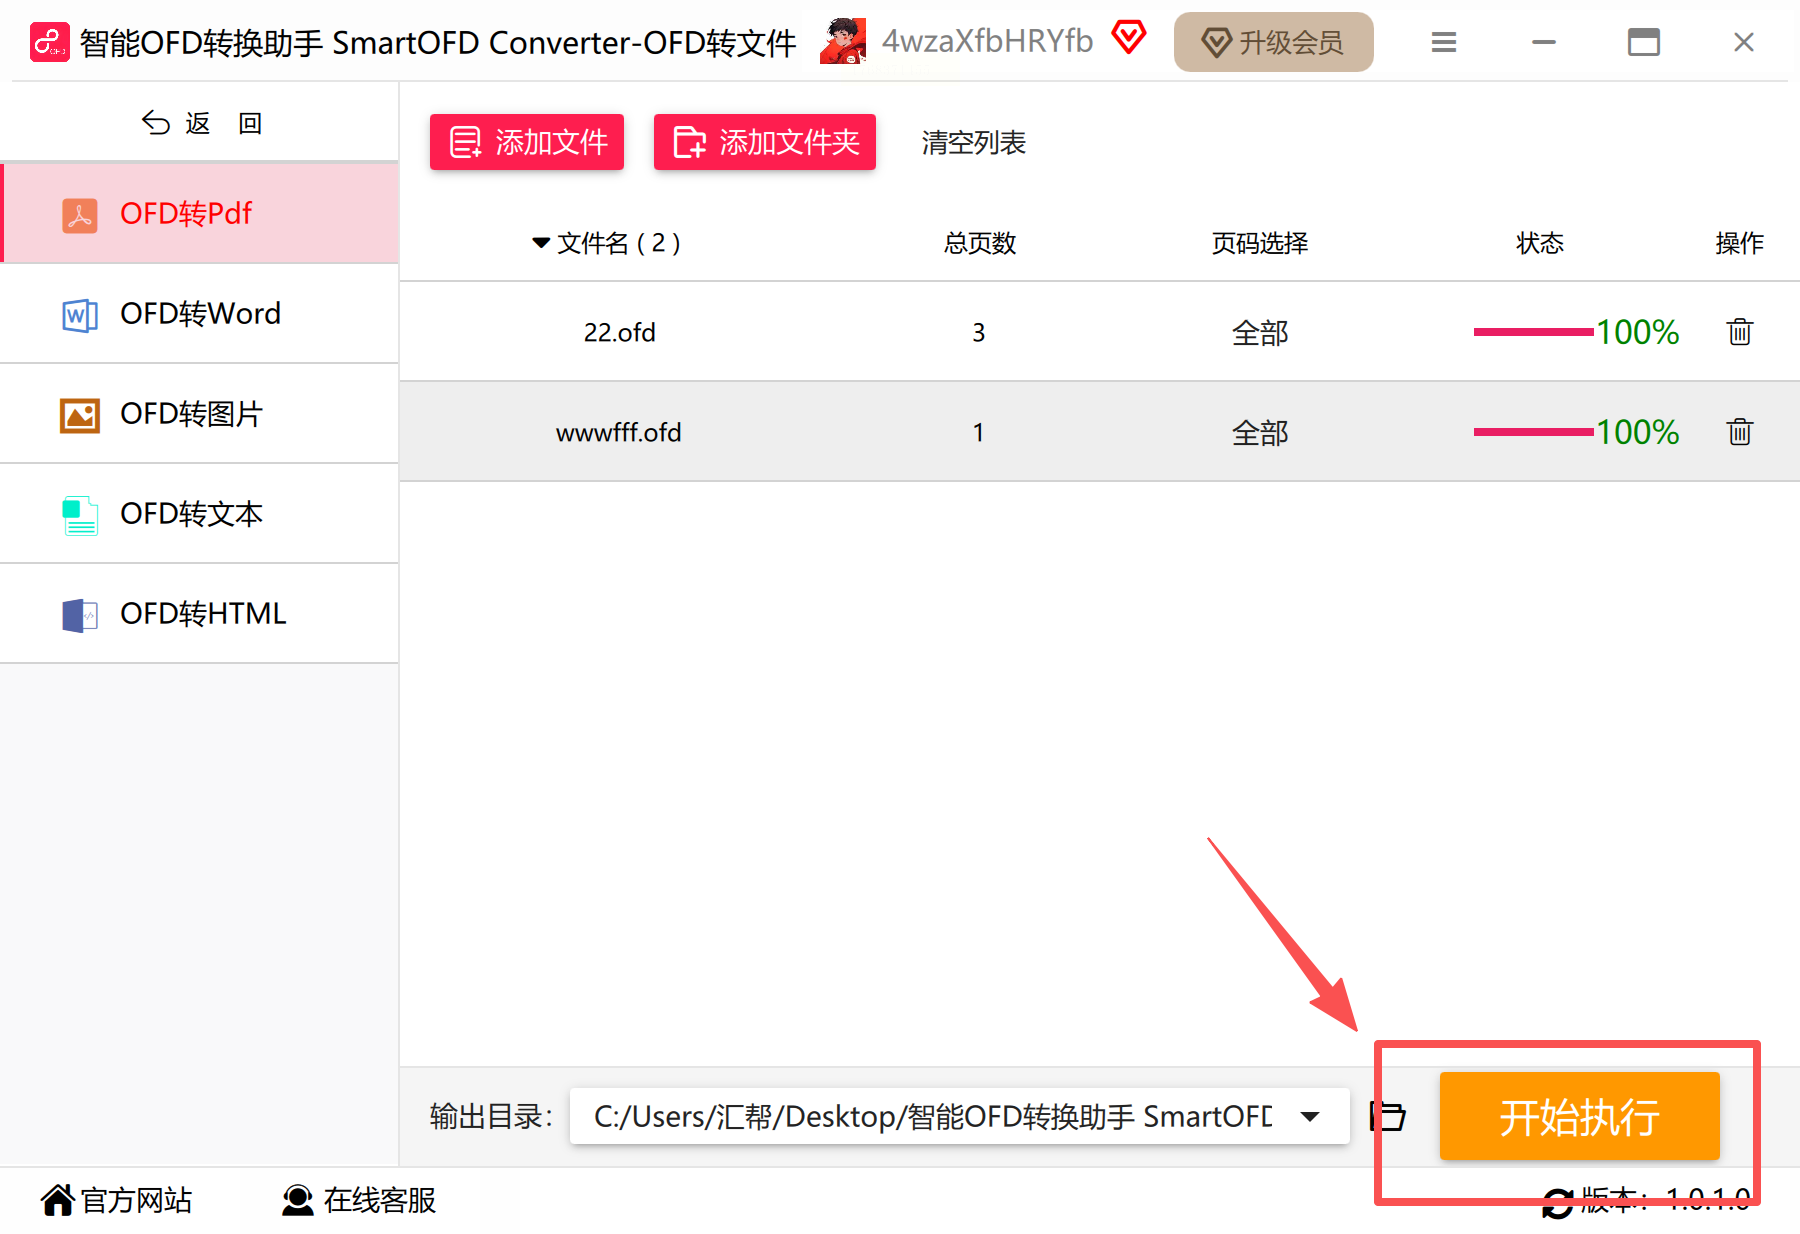The width and height of the screenshot is (1800, 1234).
Task: Click the 状态 column header
Action: click(x=1540, y=243)
